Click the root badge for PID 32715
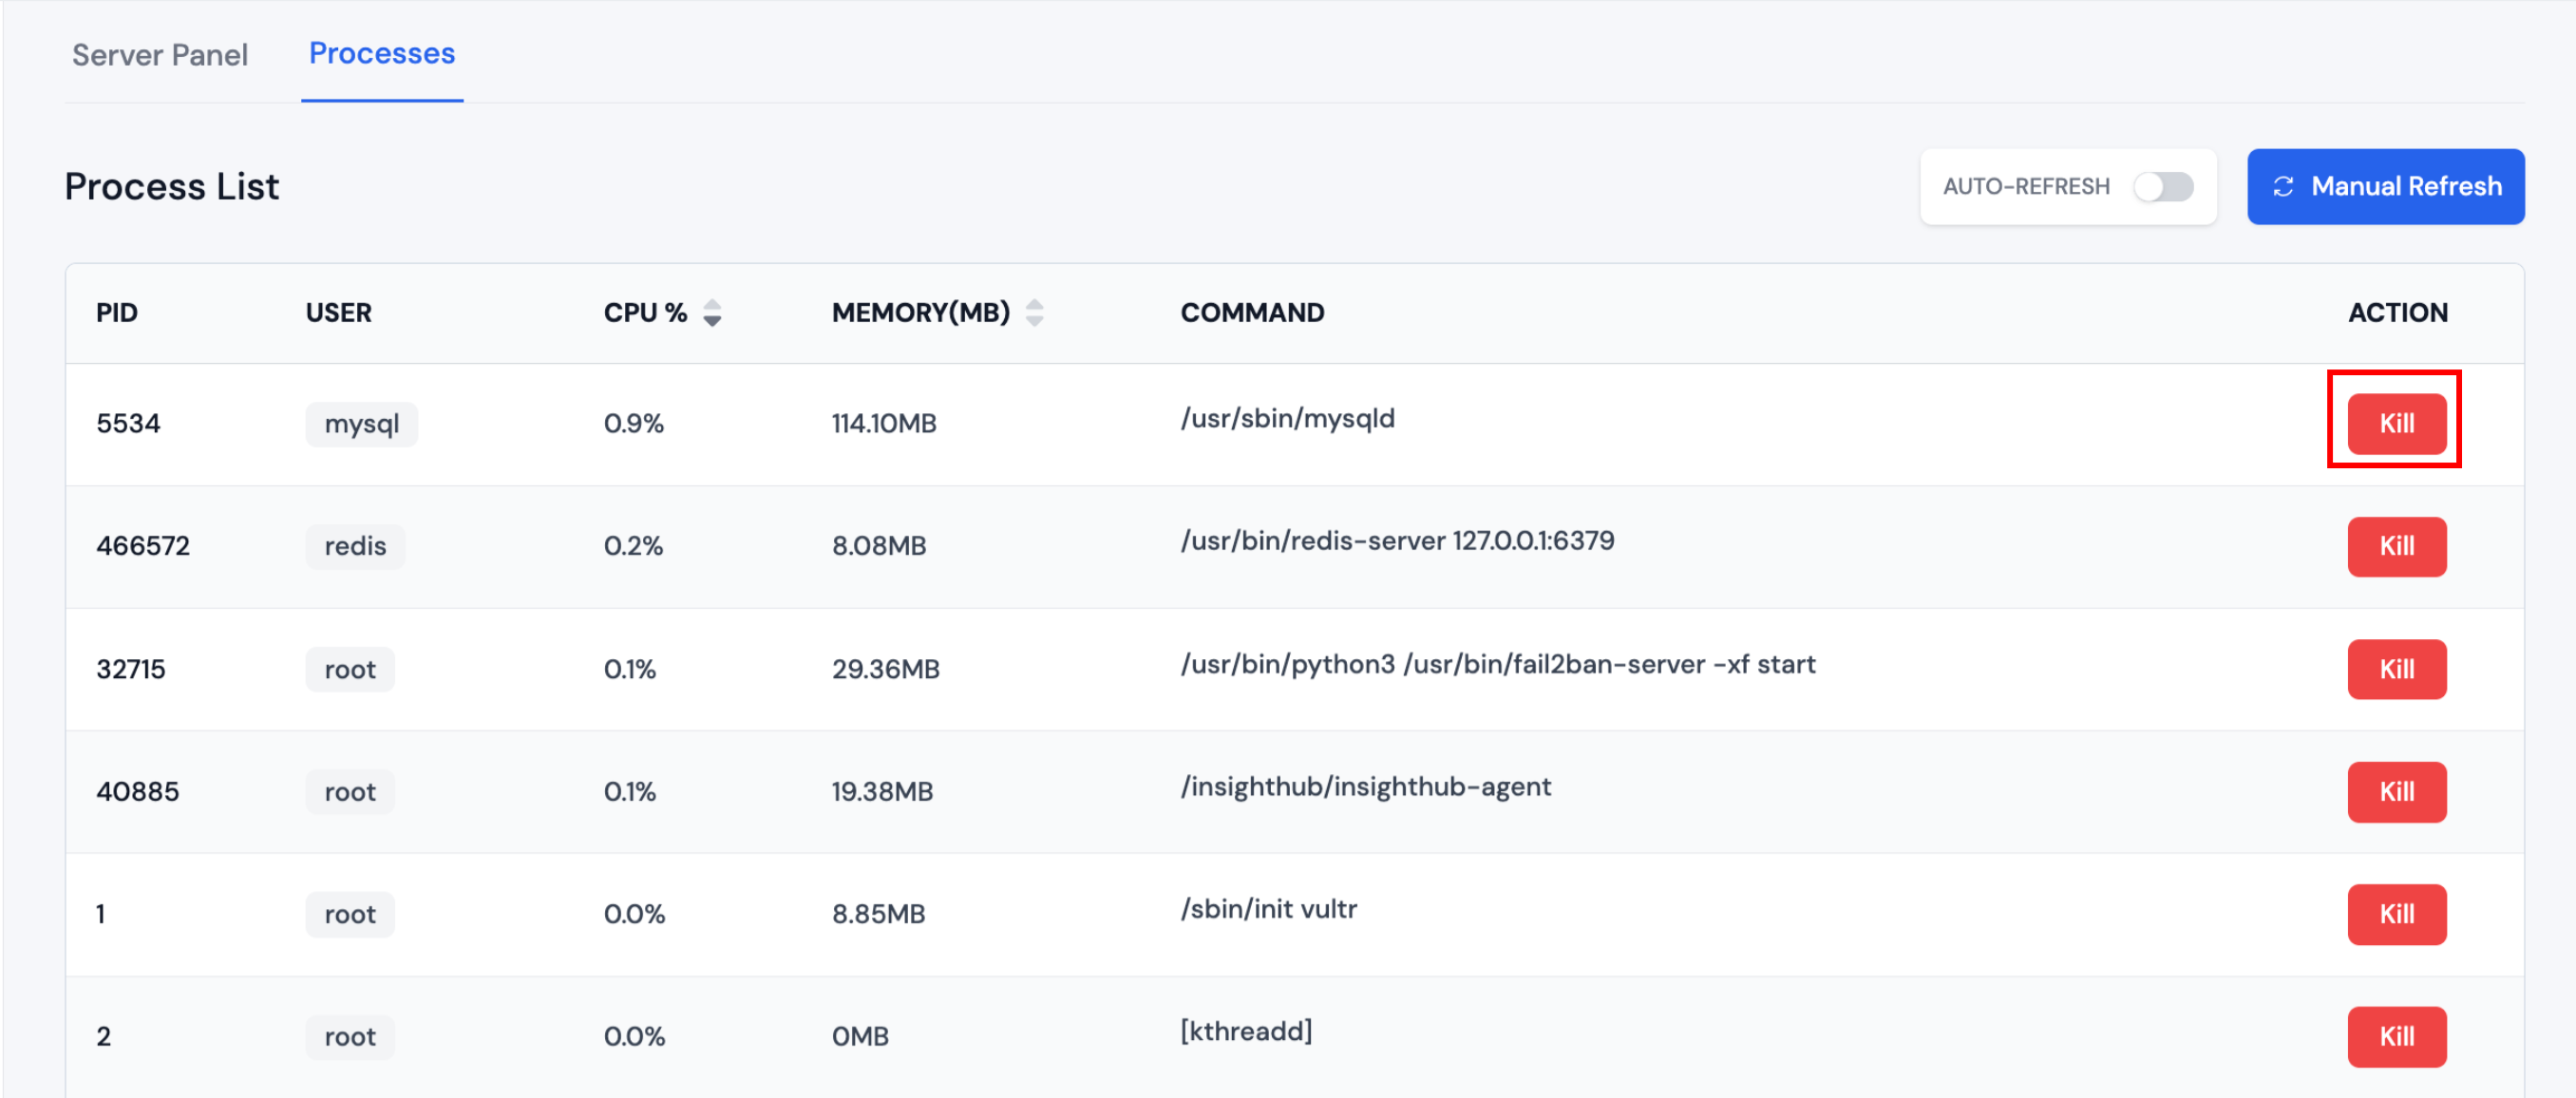Screen dimensions: 2576x1098 [350, 669]
